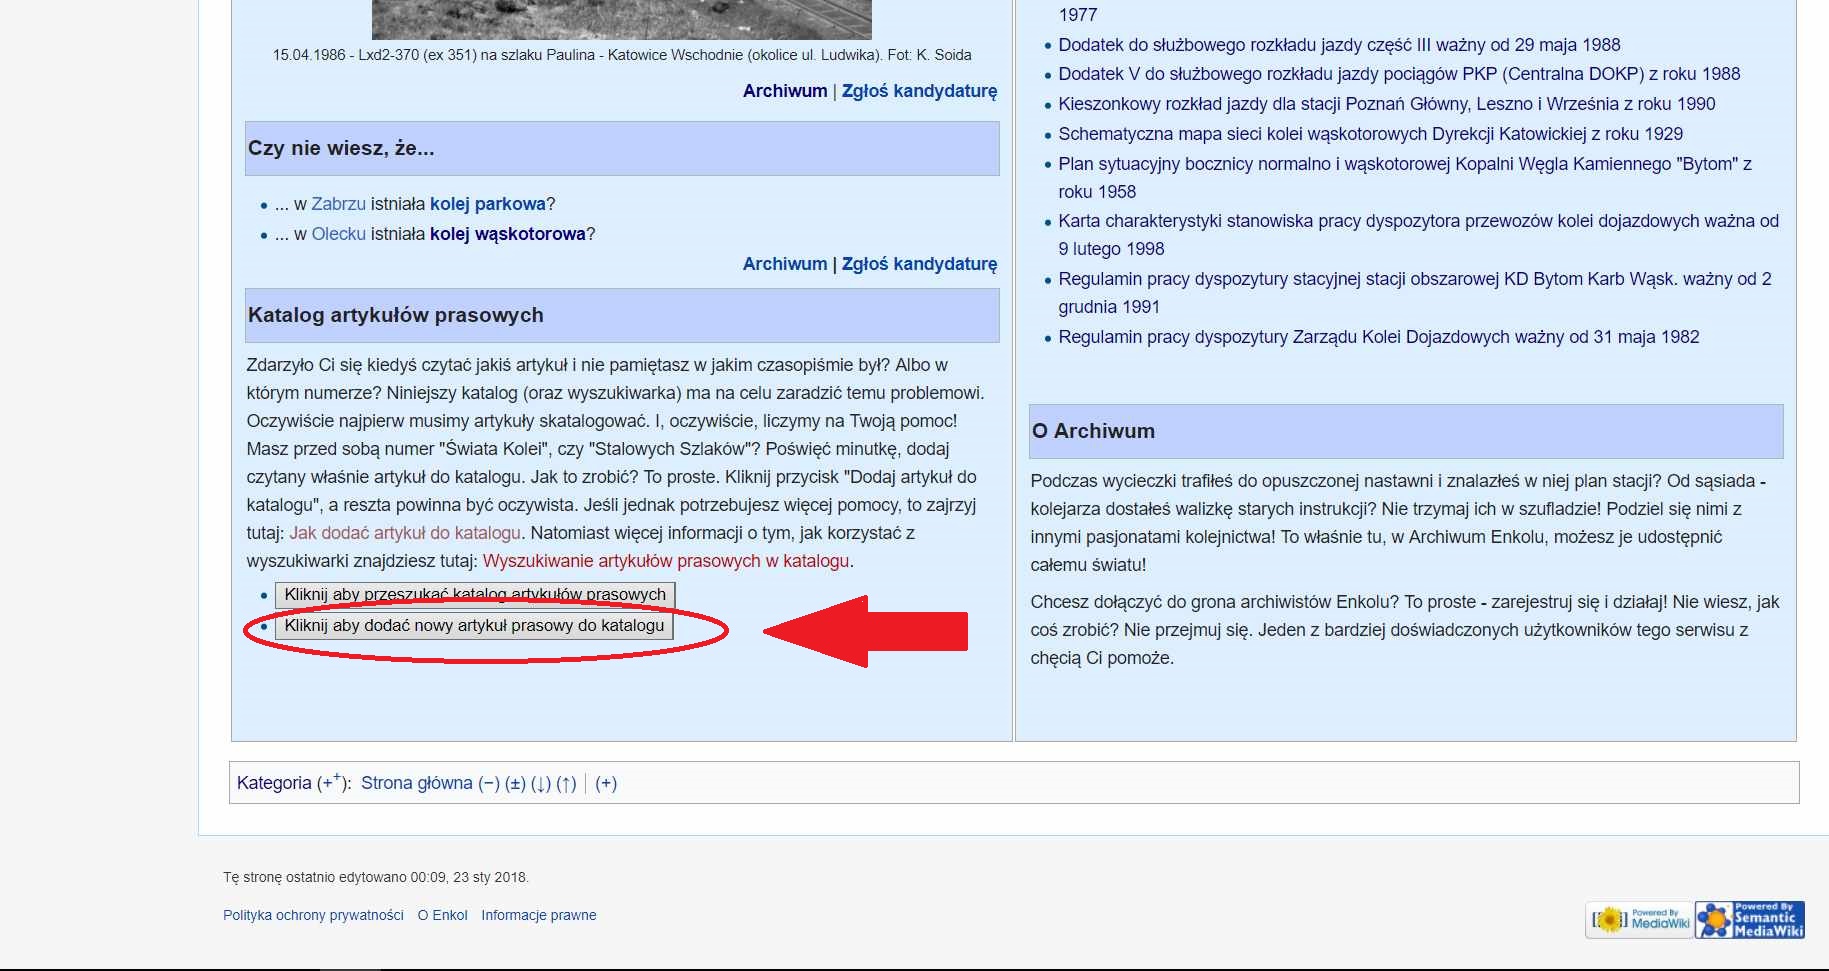Click the plus-minus (±) category symbol

tap(515, 783)
